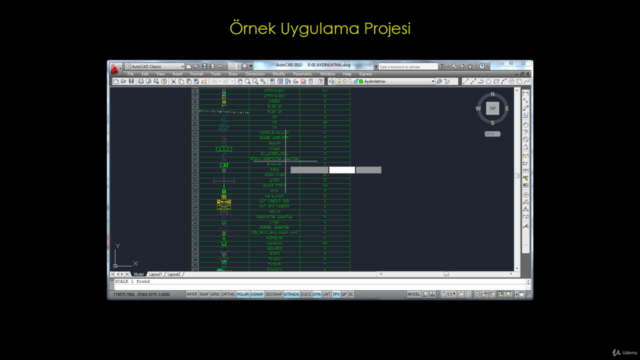
Task: Click the Save diskette icon in Standard toolbar
Action: point(131,81)
